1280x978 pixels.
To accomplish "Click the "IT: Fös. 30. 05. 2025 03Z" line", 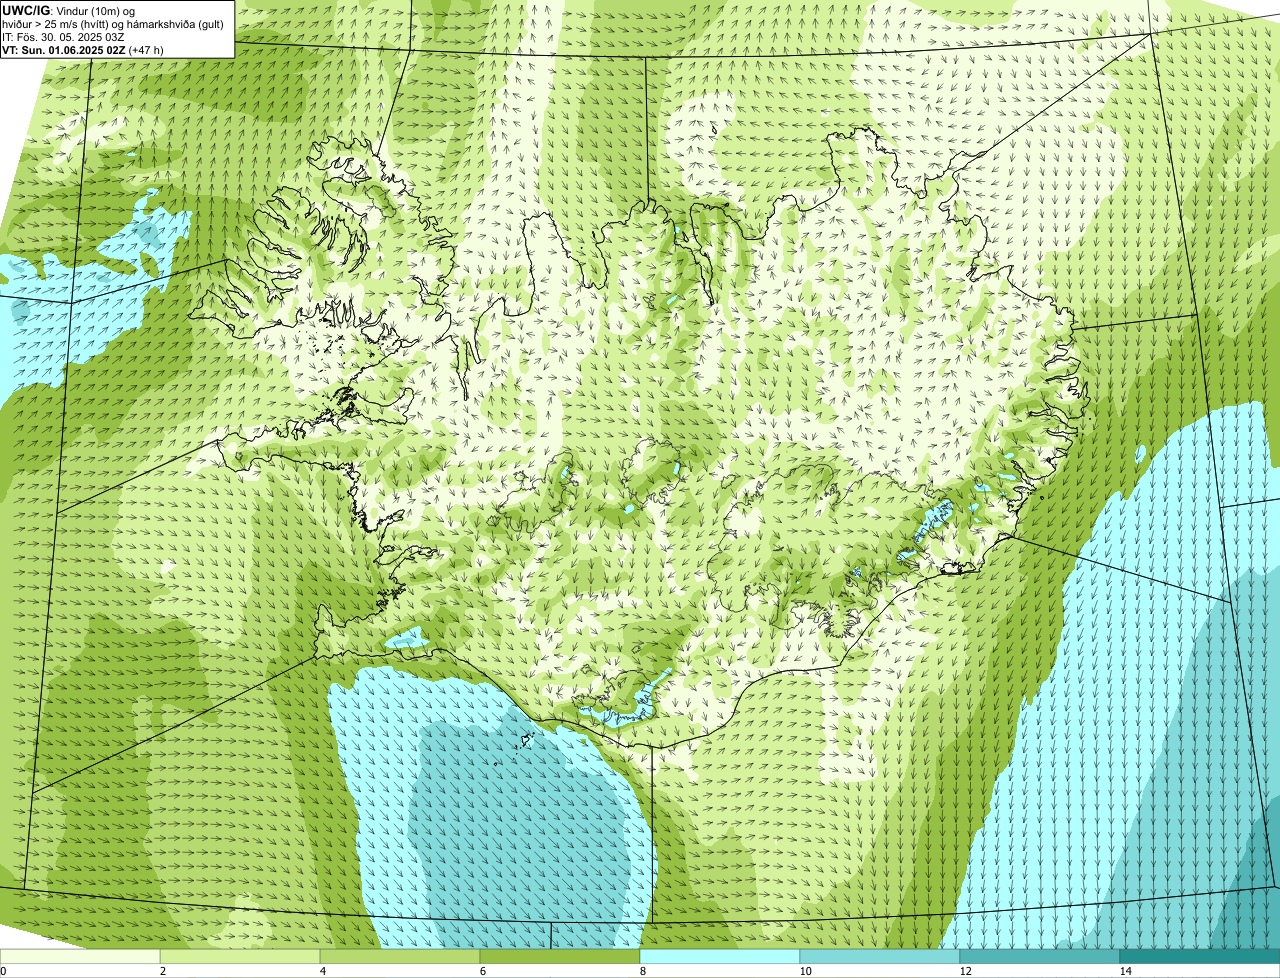I will [63, 36].
